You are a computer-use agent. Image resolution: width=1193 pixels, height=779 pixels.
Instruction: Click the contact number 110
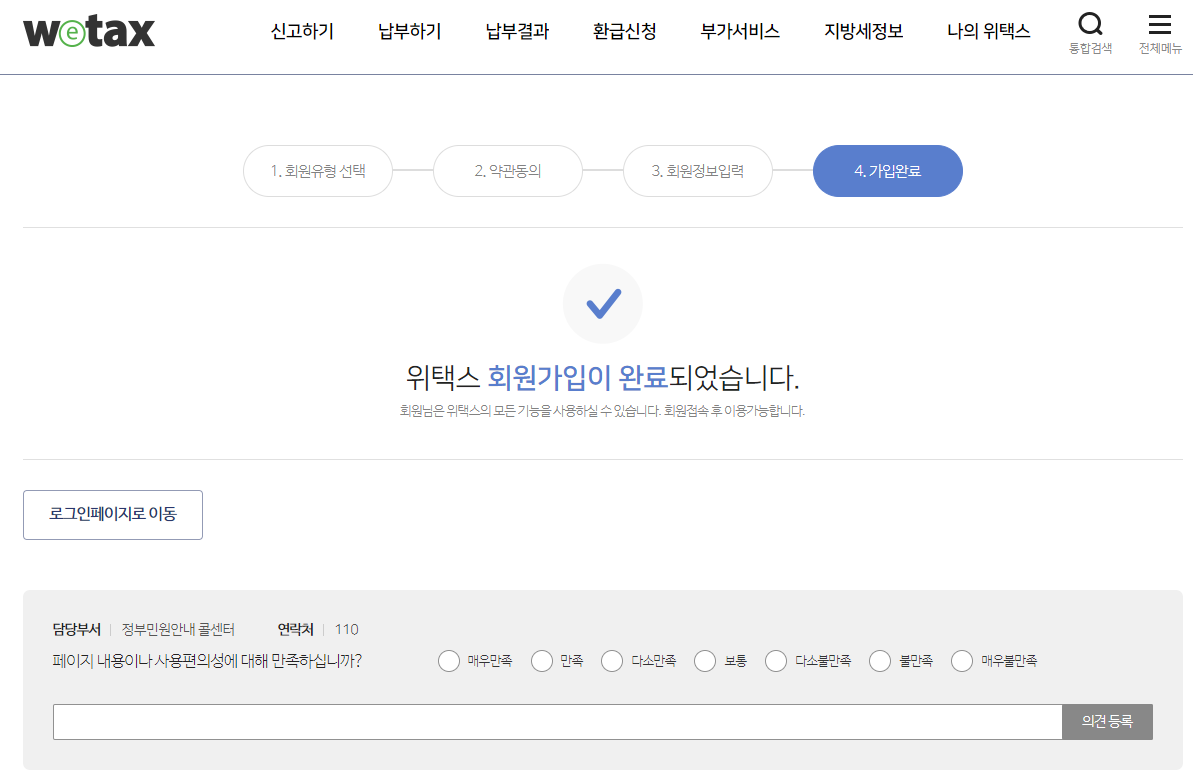point(346,630)
